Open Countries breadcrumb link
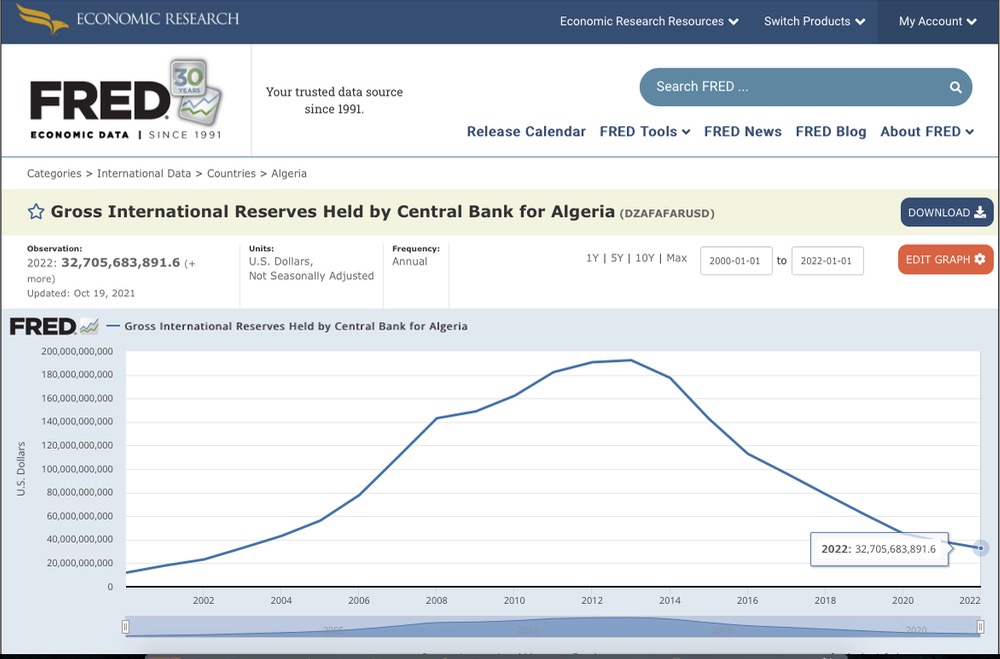This screenshot has height=659, width=1000. pos(231,173)
